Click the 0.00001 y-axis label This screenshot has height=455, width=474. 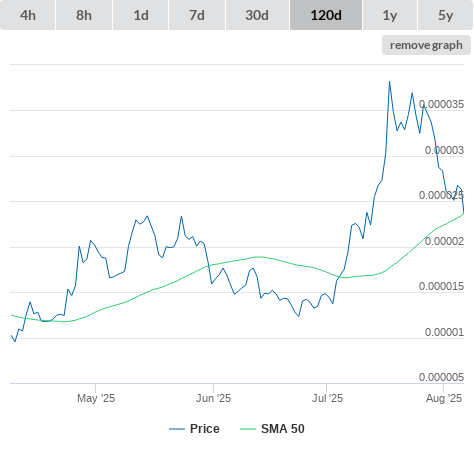coord(444,332)
